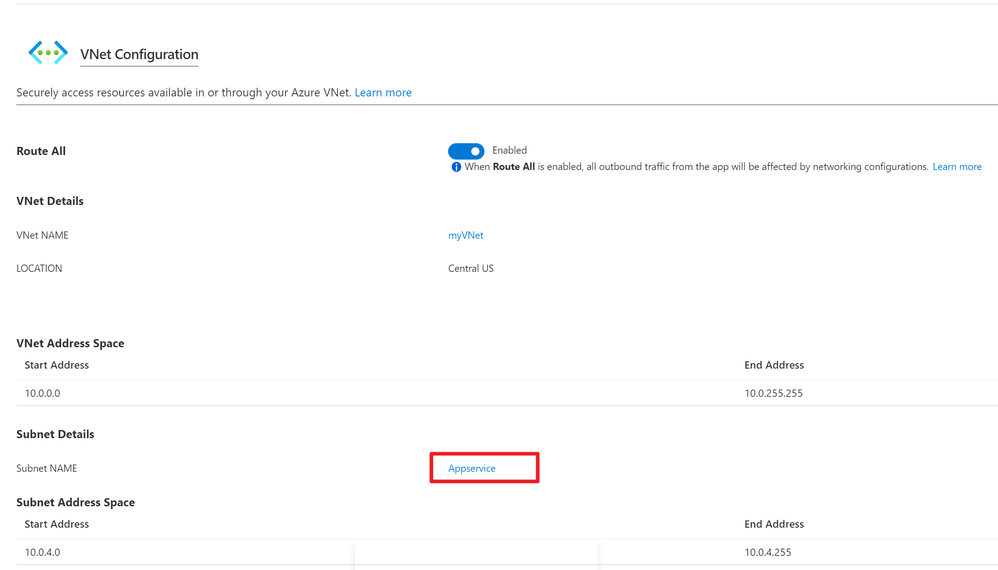Click the Route All explanation sentence

click(696, 167)
